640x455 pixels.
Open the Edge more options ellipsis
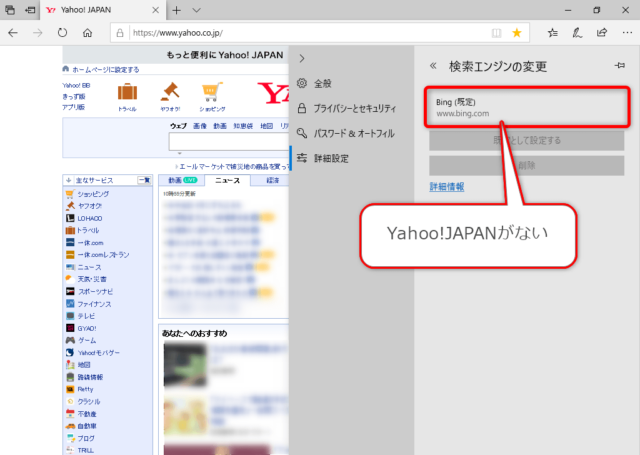pos(627,33)
